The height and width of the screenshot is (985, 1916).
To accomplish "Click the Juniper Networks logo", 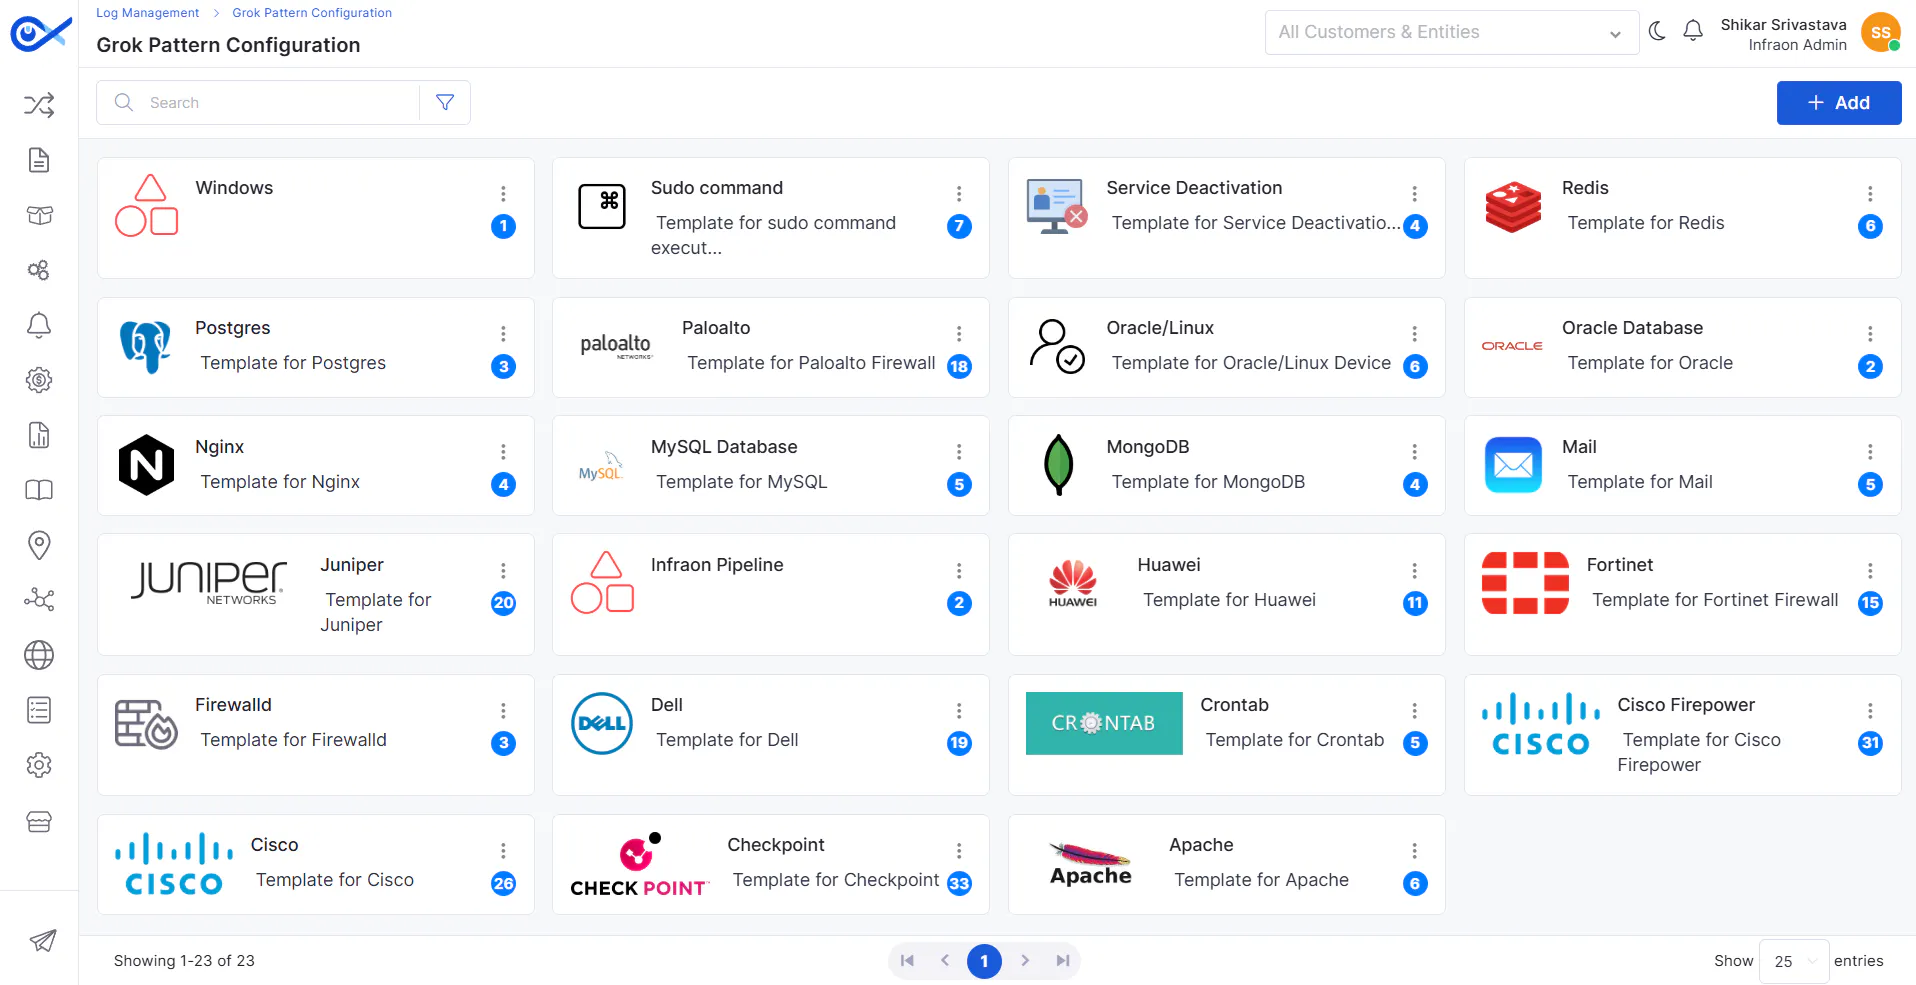I will click(x=209, y=583).
